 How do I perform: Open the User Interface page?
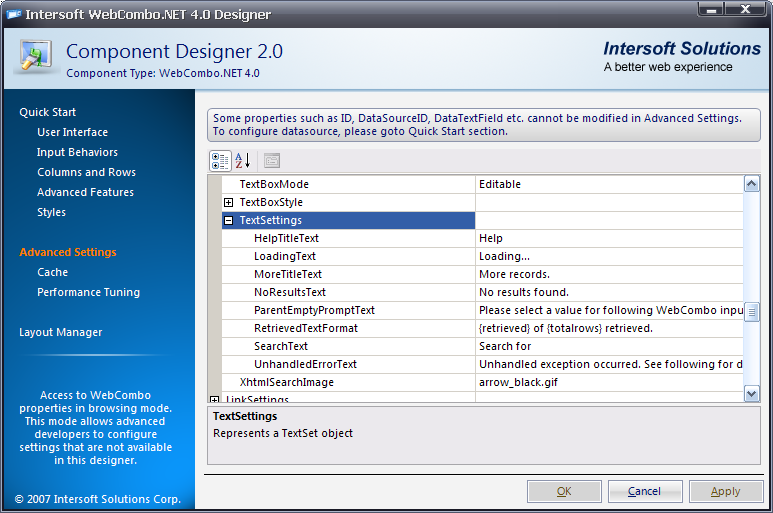(x=72, y=132)
